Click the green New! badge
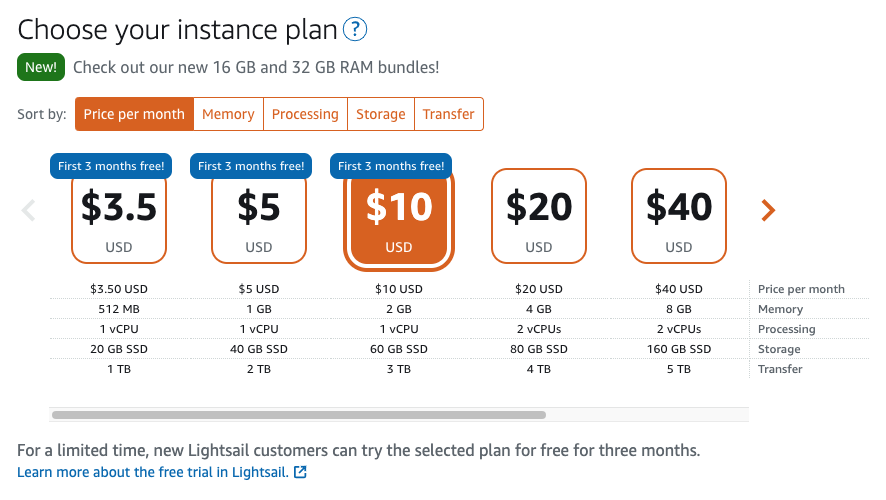Screen dimensions: 886x500 click(x=41, y=68)
